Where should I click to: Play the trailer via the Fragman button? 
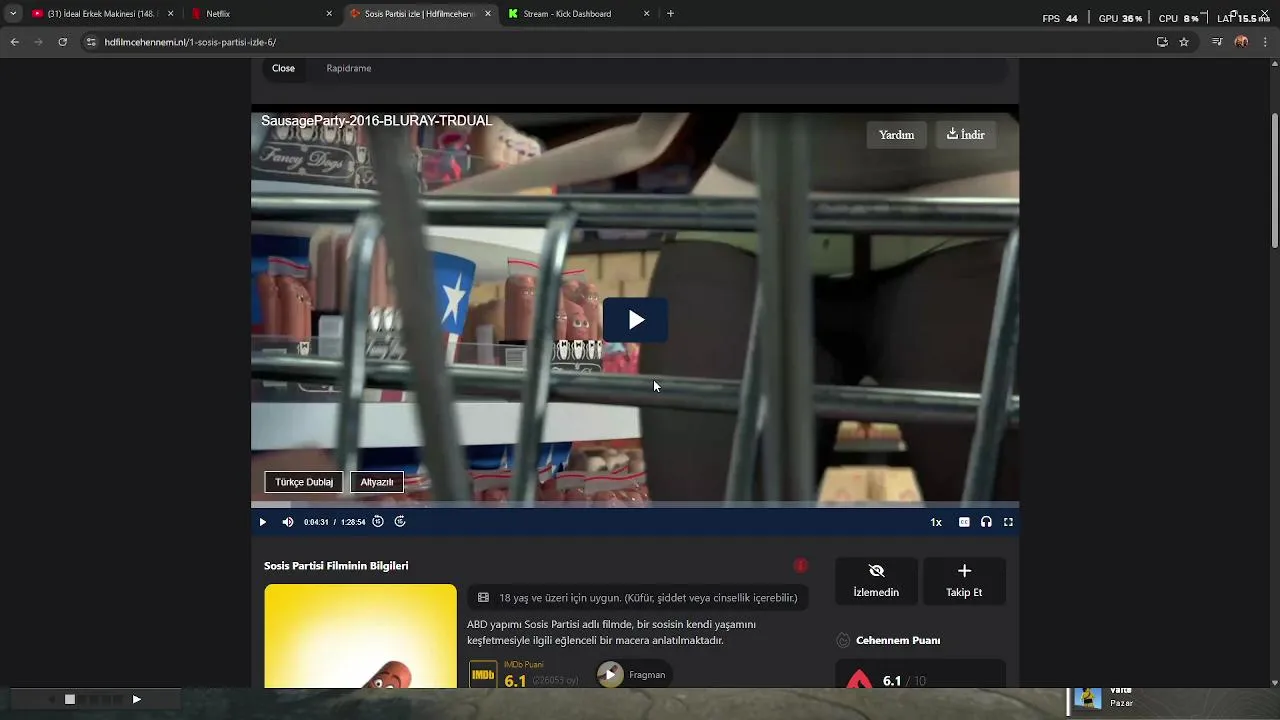[632, 675]
